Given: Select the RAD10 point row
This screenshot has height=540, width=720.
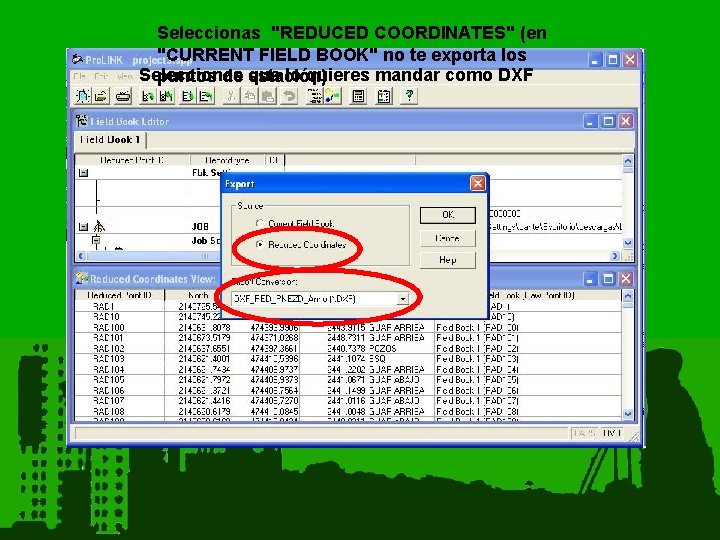Looking at the screenshot, I should pyautogui.click(x=348, y=317).
